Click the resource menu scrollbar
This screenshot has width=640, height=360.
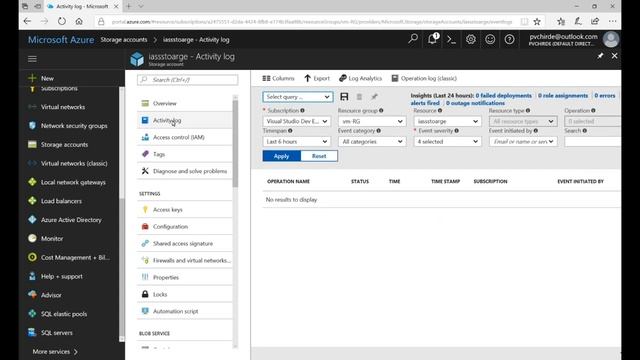(x=235, y=144)
